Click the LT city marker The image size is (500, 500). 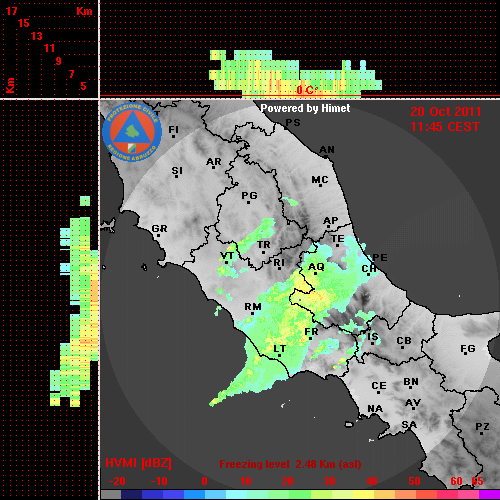pos(280,349)
